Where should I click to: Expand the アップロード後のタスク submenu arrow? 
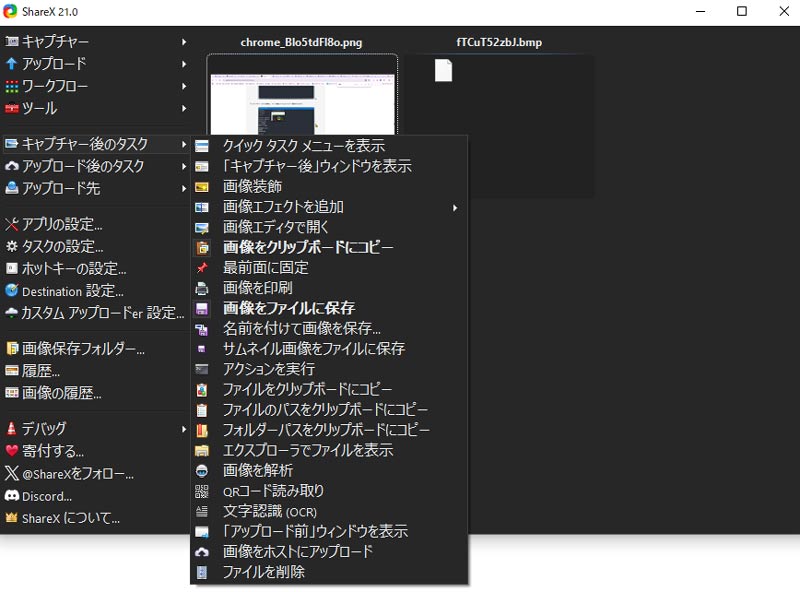[184, 166]
